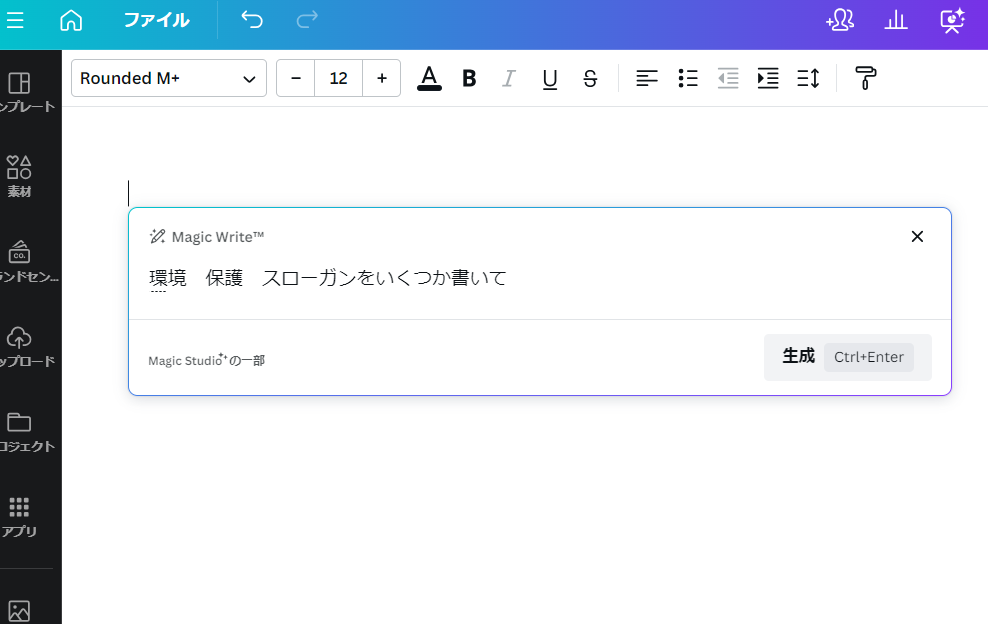
Task: Open the Templates sidebar panel
Action: pyautogui.click(x=26, y=91)
